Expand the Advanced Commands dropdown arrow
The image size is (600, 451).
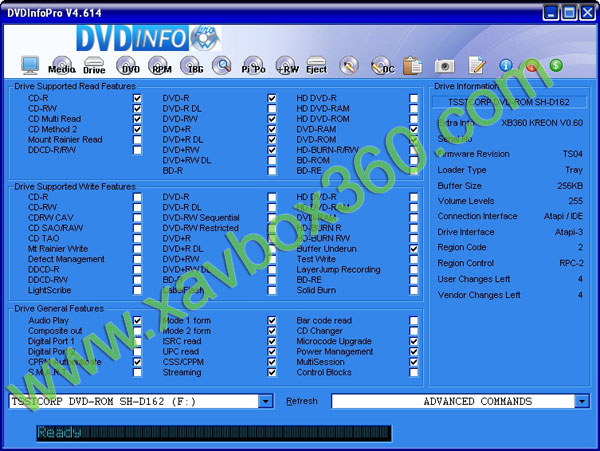pos(582,401)
